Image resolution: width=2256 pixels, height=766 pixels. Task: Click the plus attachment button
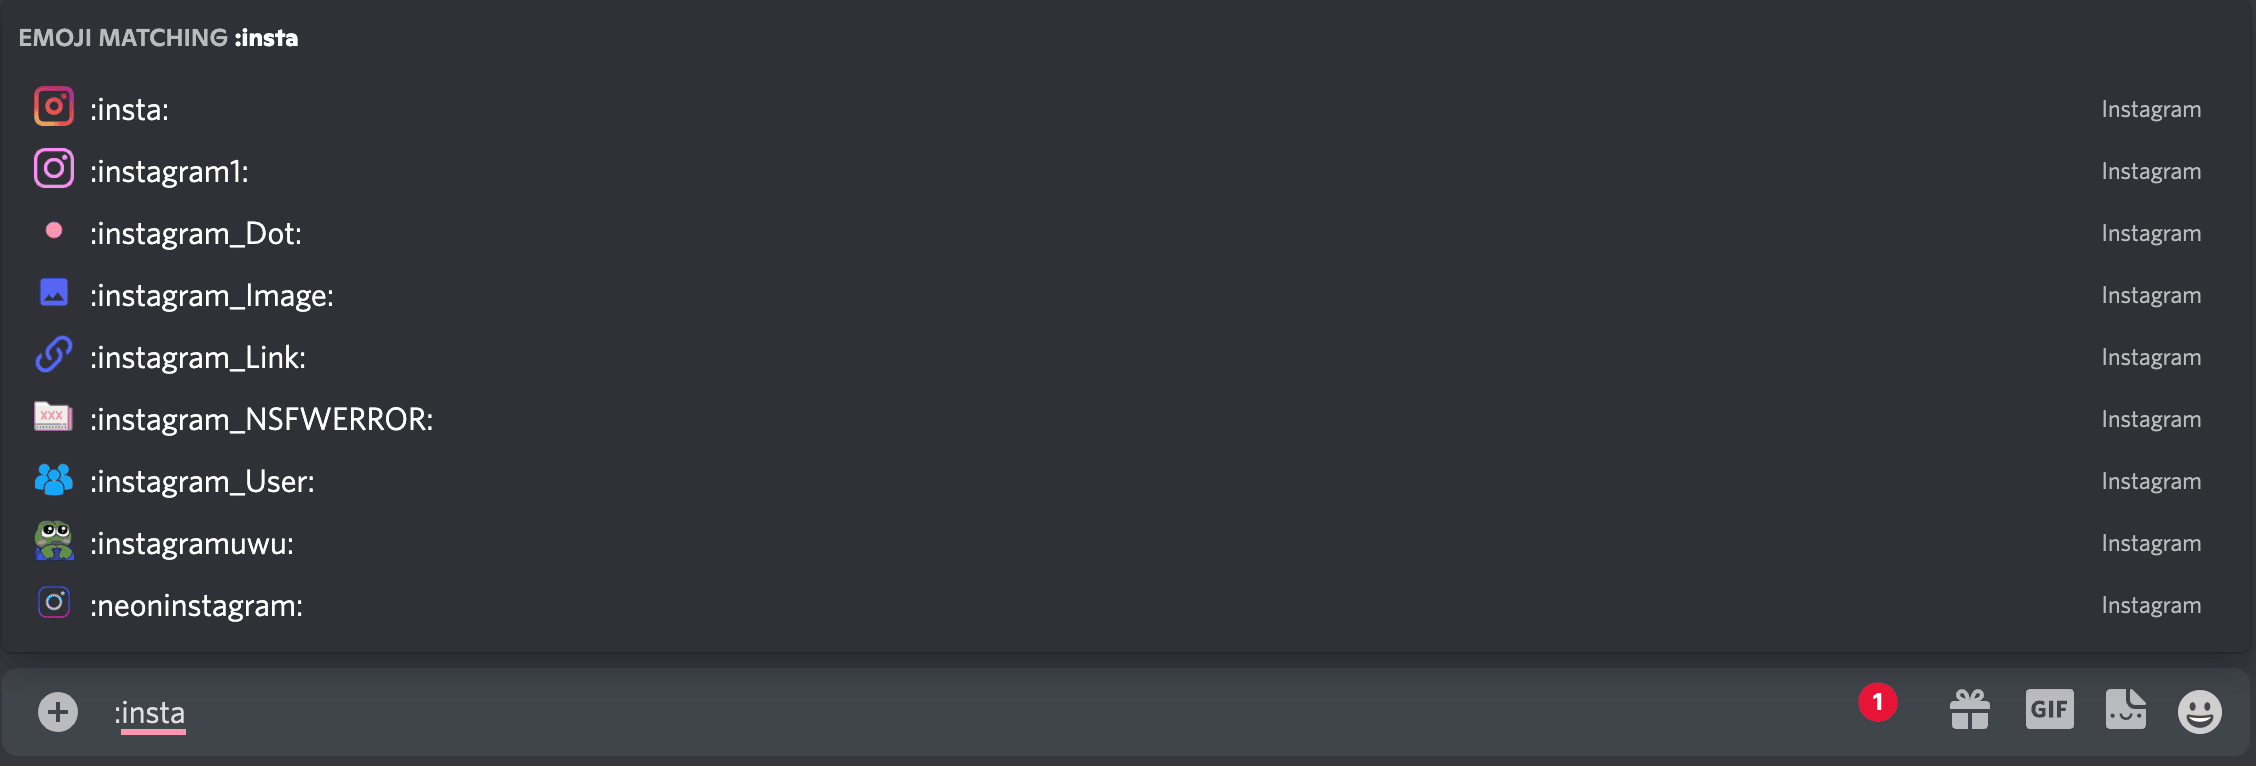58,712
